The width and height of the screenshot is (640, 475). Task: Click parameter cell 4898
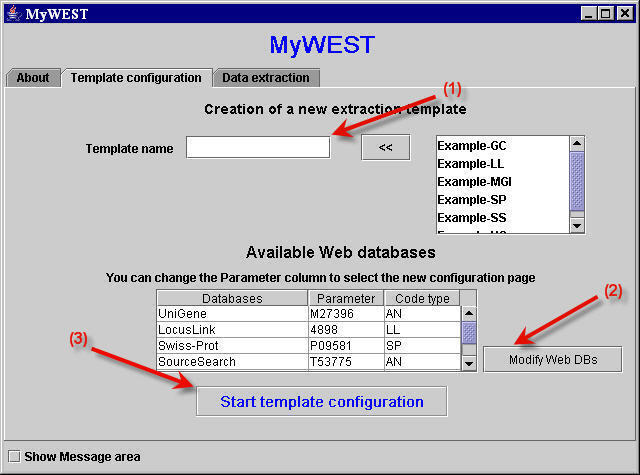tap(346, 329)
